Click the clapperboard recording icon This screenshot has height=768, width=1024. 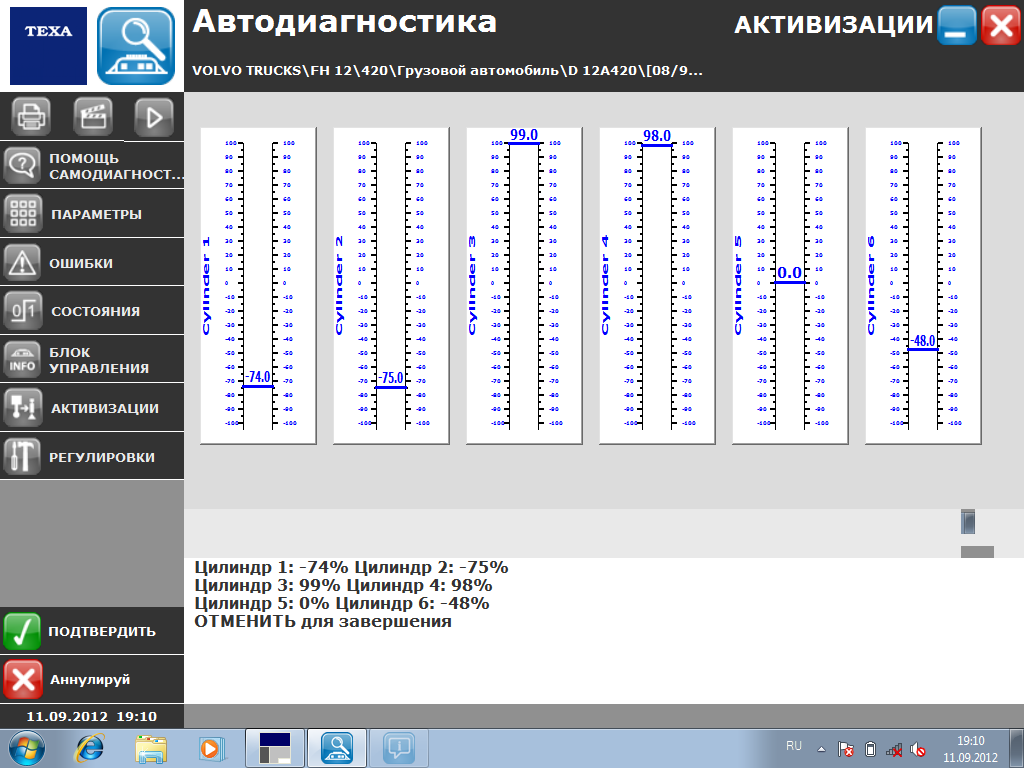tap(93, 117)
